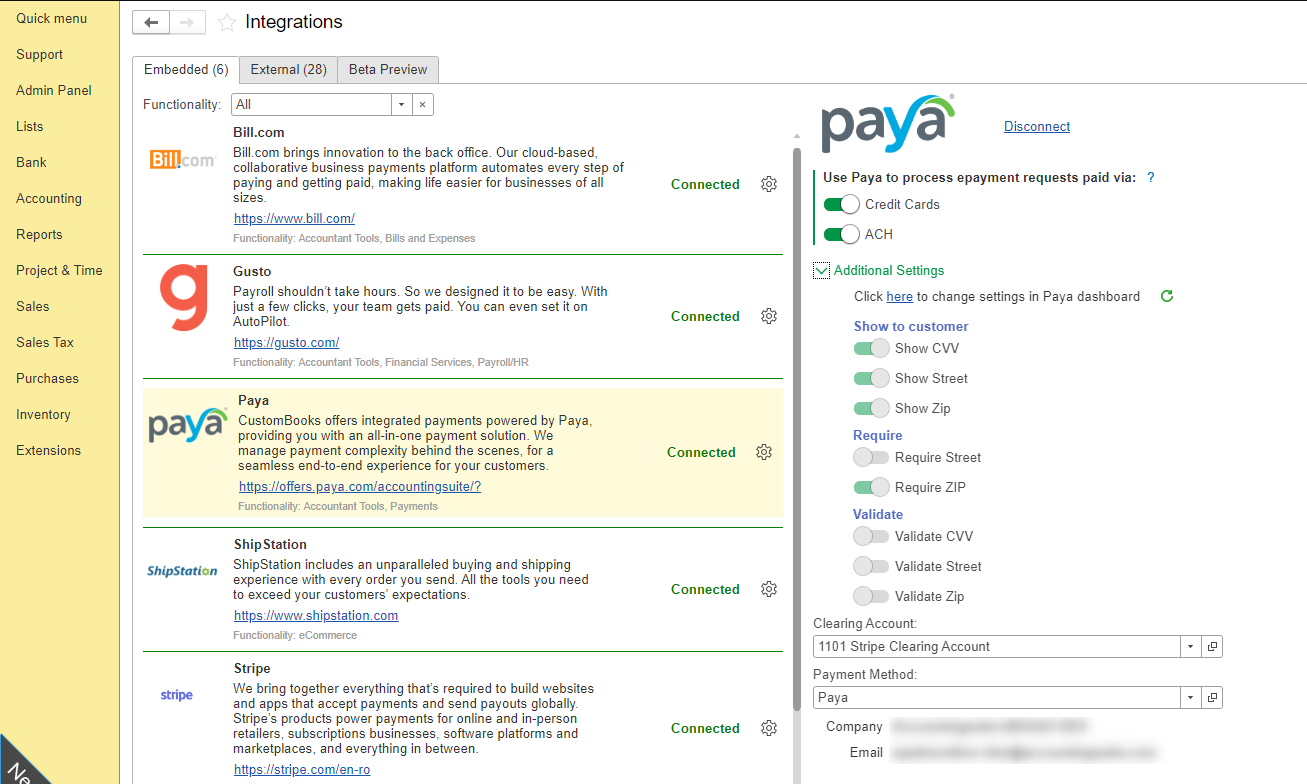Viewport: 1307px width, 784px height.
Task: Click the Stripe logo
Action: pos(177,695)
